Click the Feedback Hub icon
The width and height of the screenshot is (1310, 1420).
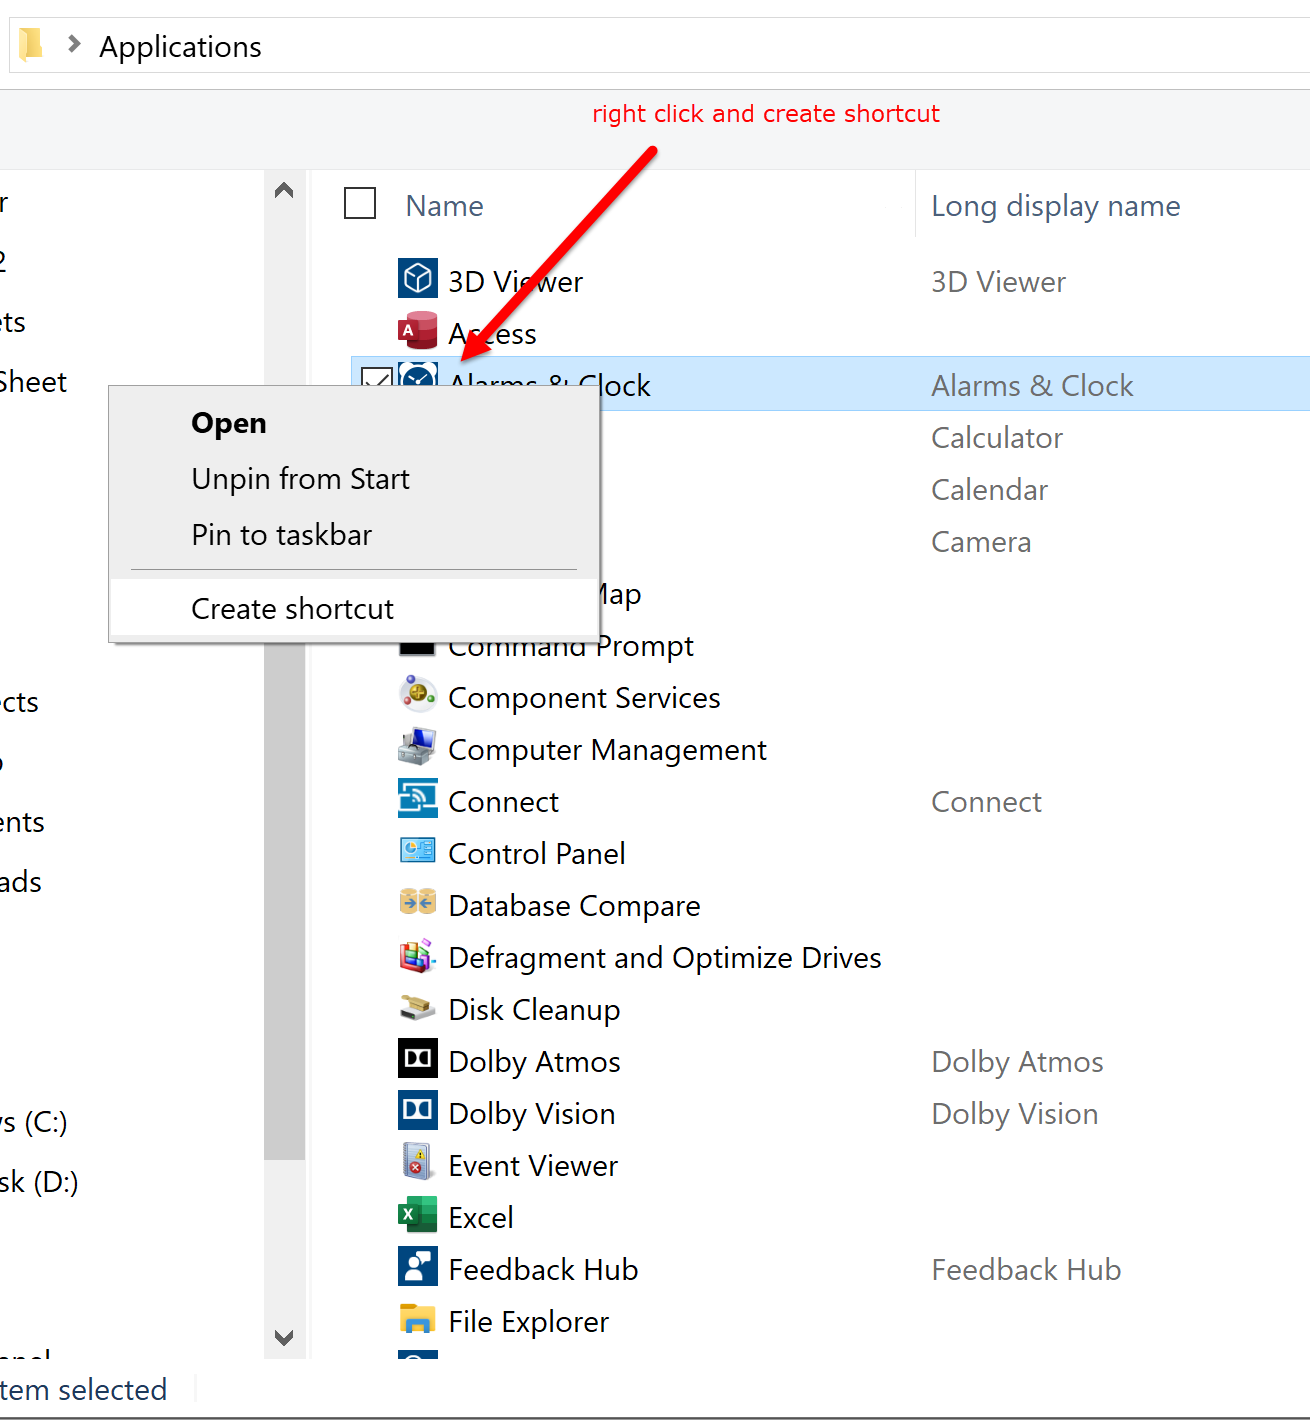[417, 1267]
